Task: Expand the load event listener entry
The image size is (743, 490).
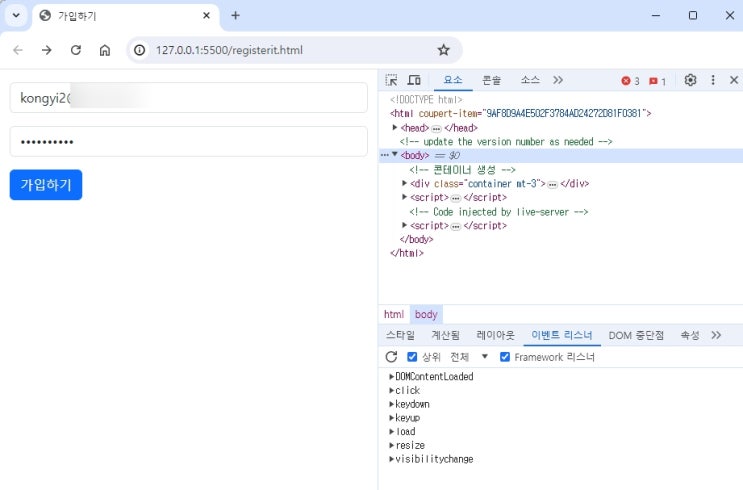Action: coord(391,431)
